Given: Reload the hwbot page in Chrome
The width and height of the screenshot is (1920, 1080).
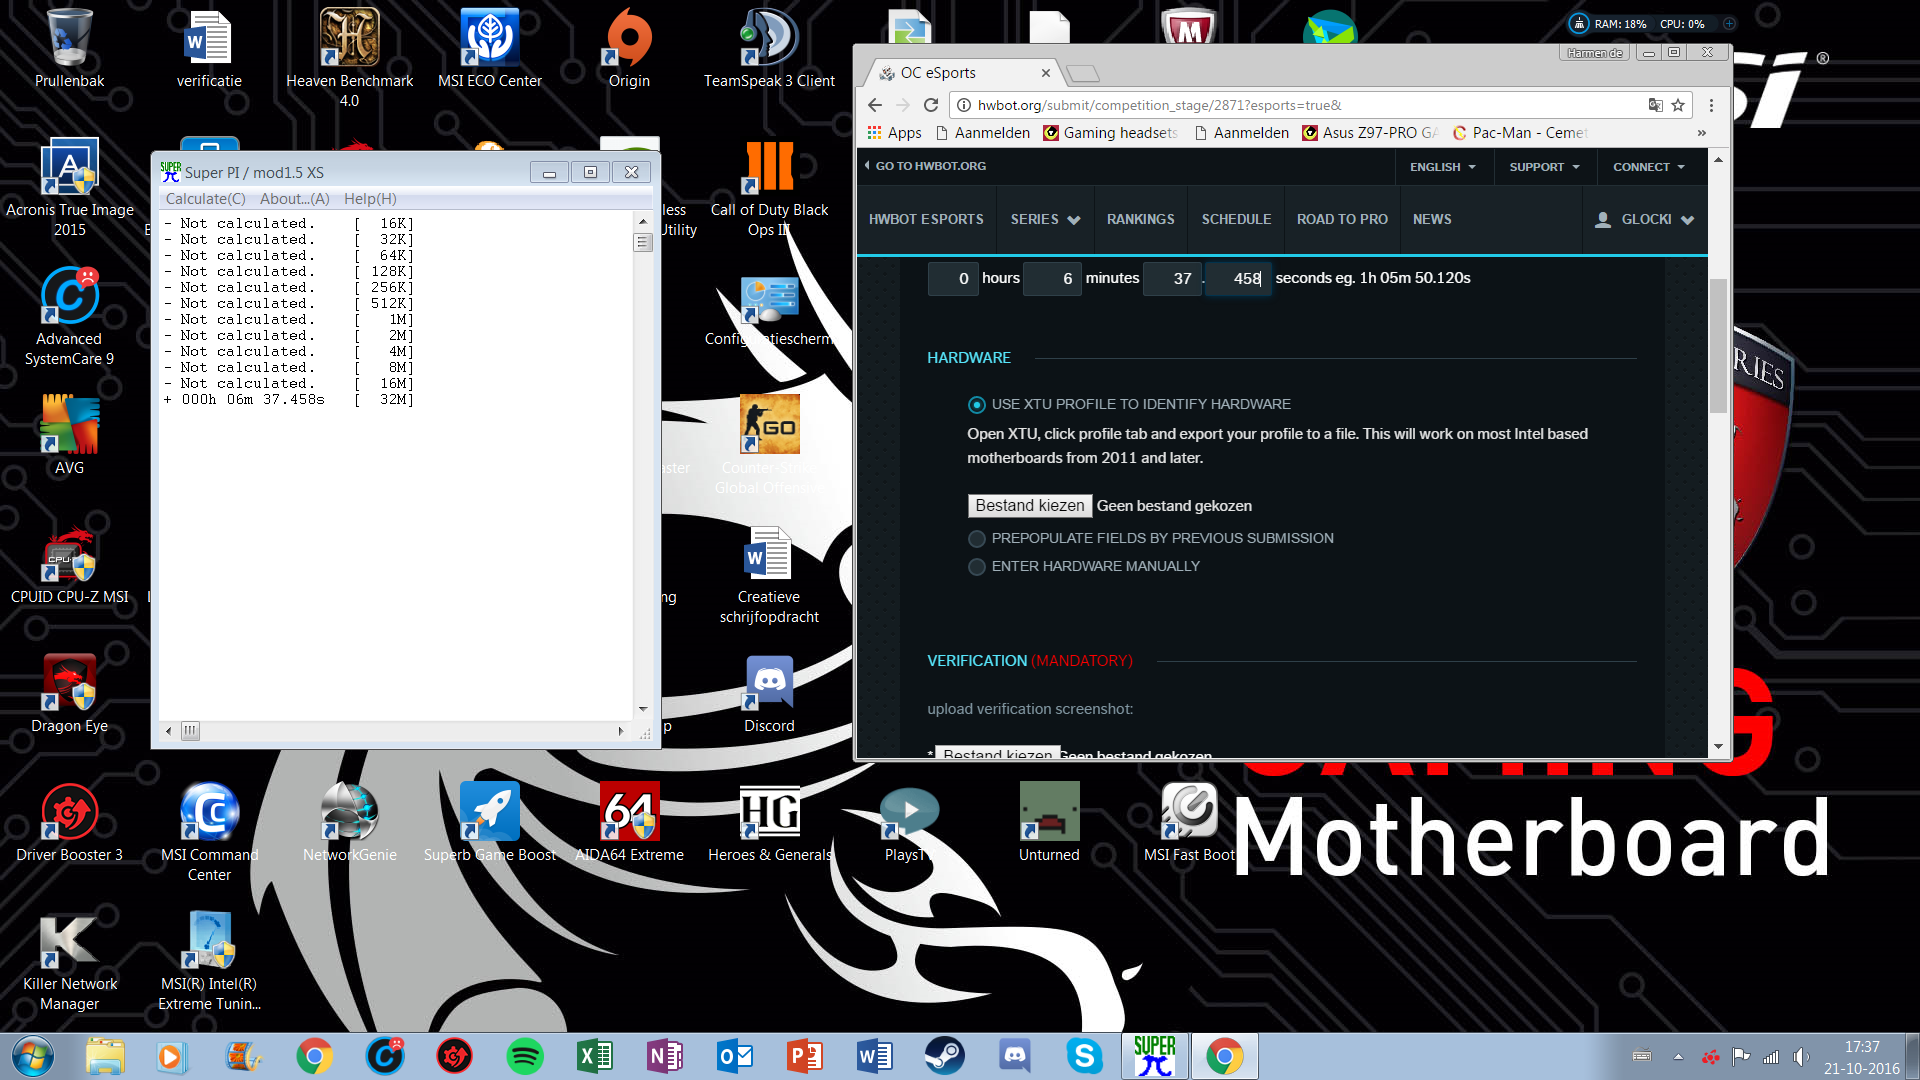Looking at the screenshot, I should [931, 105].
